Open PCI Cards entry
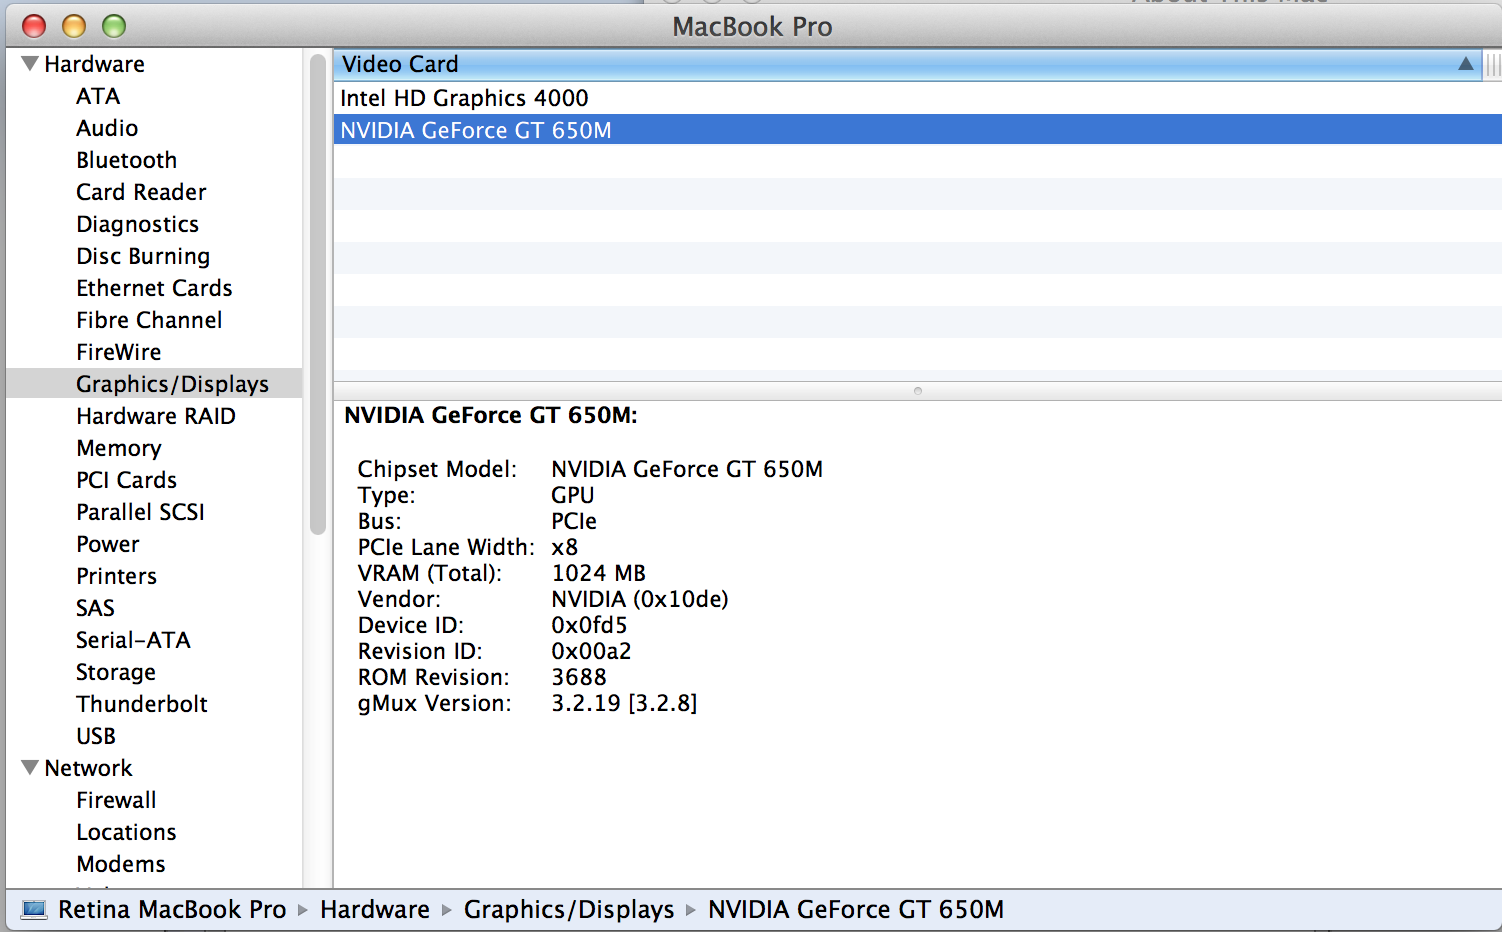The height and width of the screenshot is (932, 1502). coord(126,480)
